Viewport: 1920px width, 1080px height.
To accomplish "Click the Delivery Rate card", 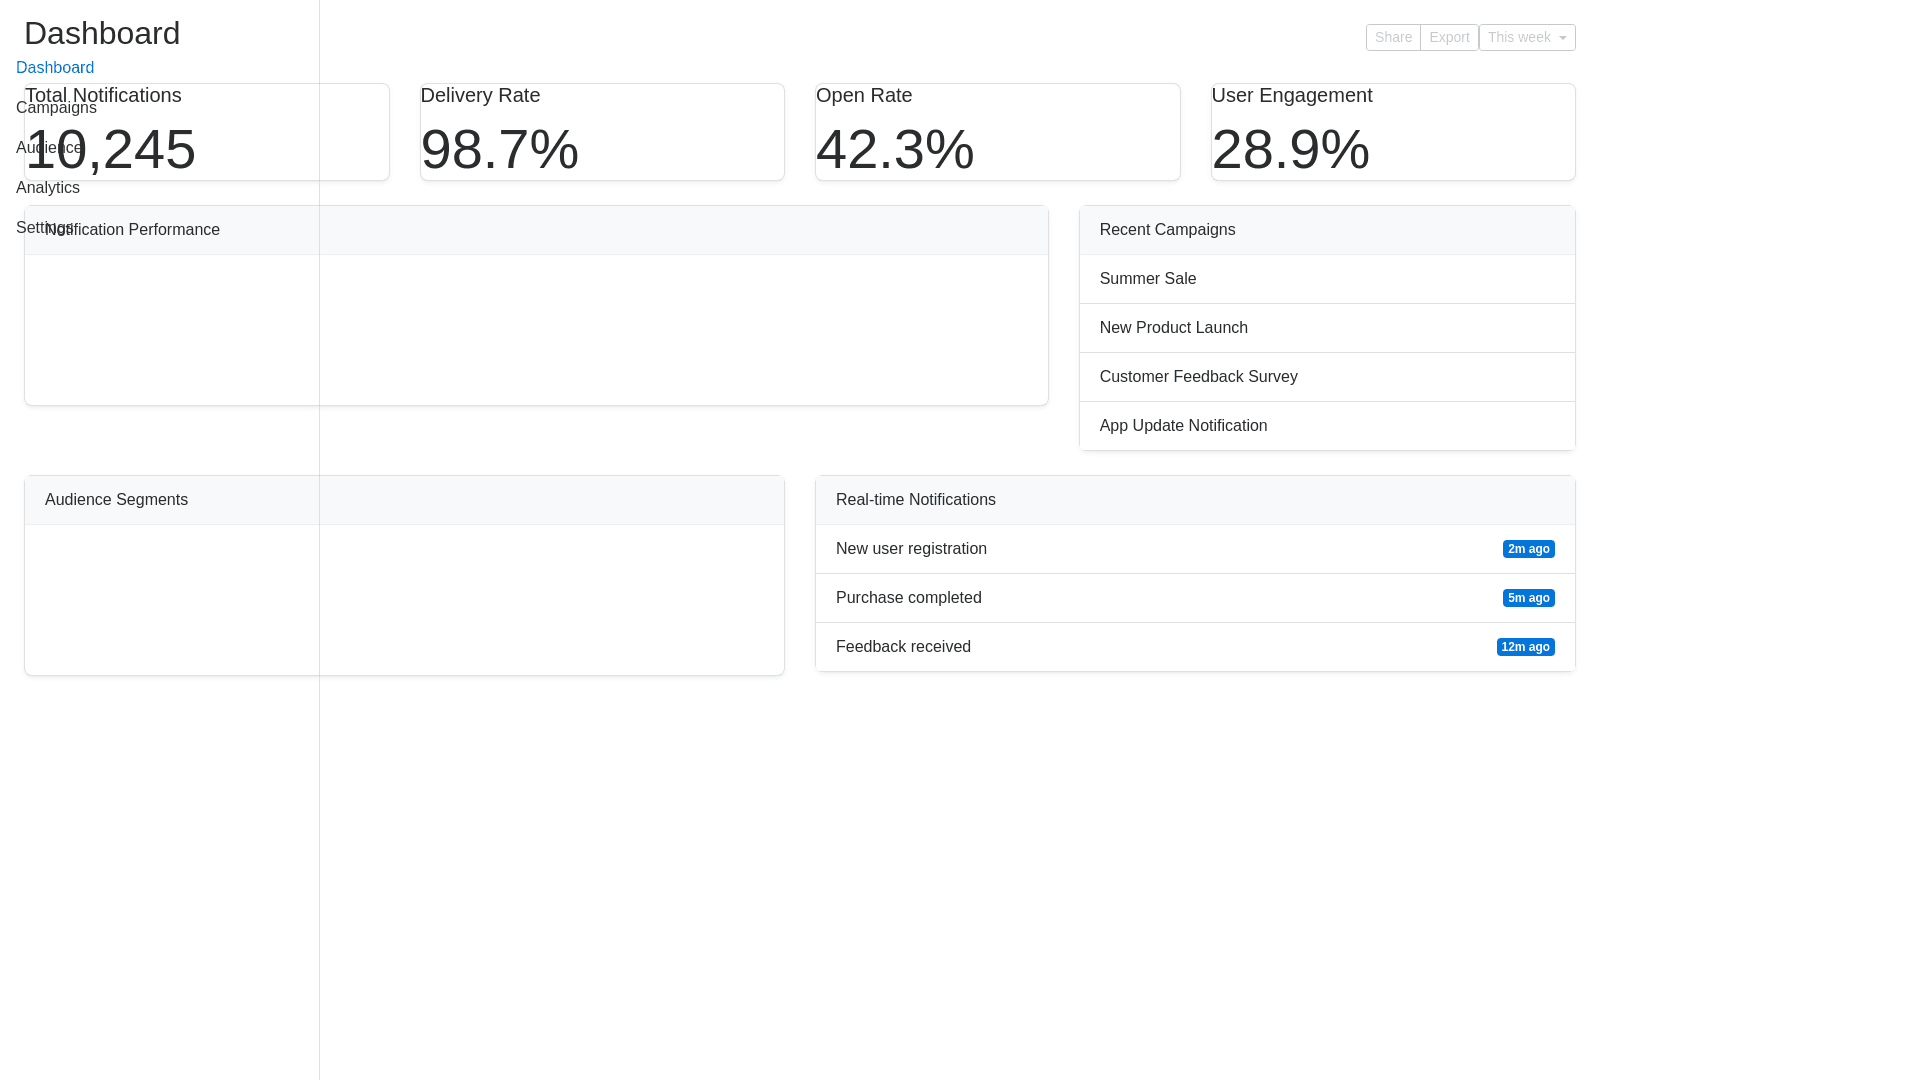I will point(602,132).
